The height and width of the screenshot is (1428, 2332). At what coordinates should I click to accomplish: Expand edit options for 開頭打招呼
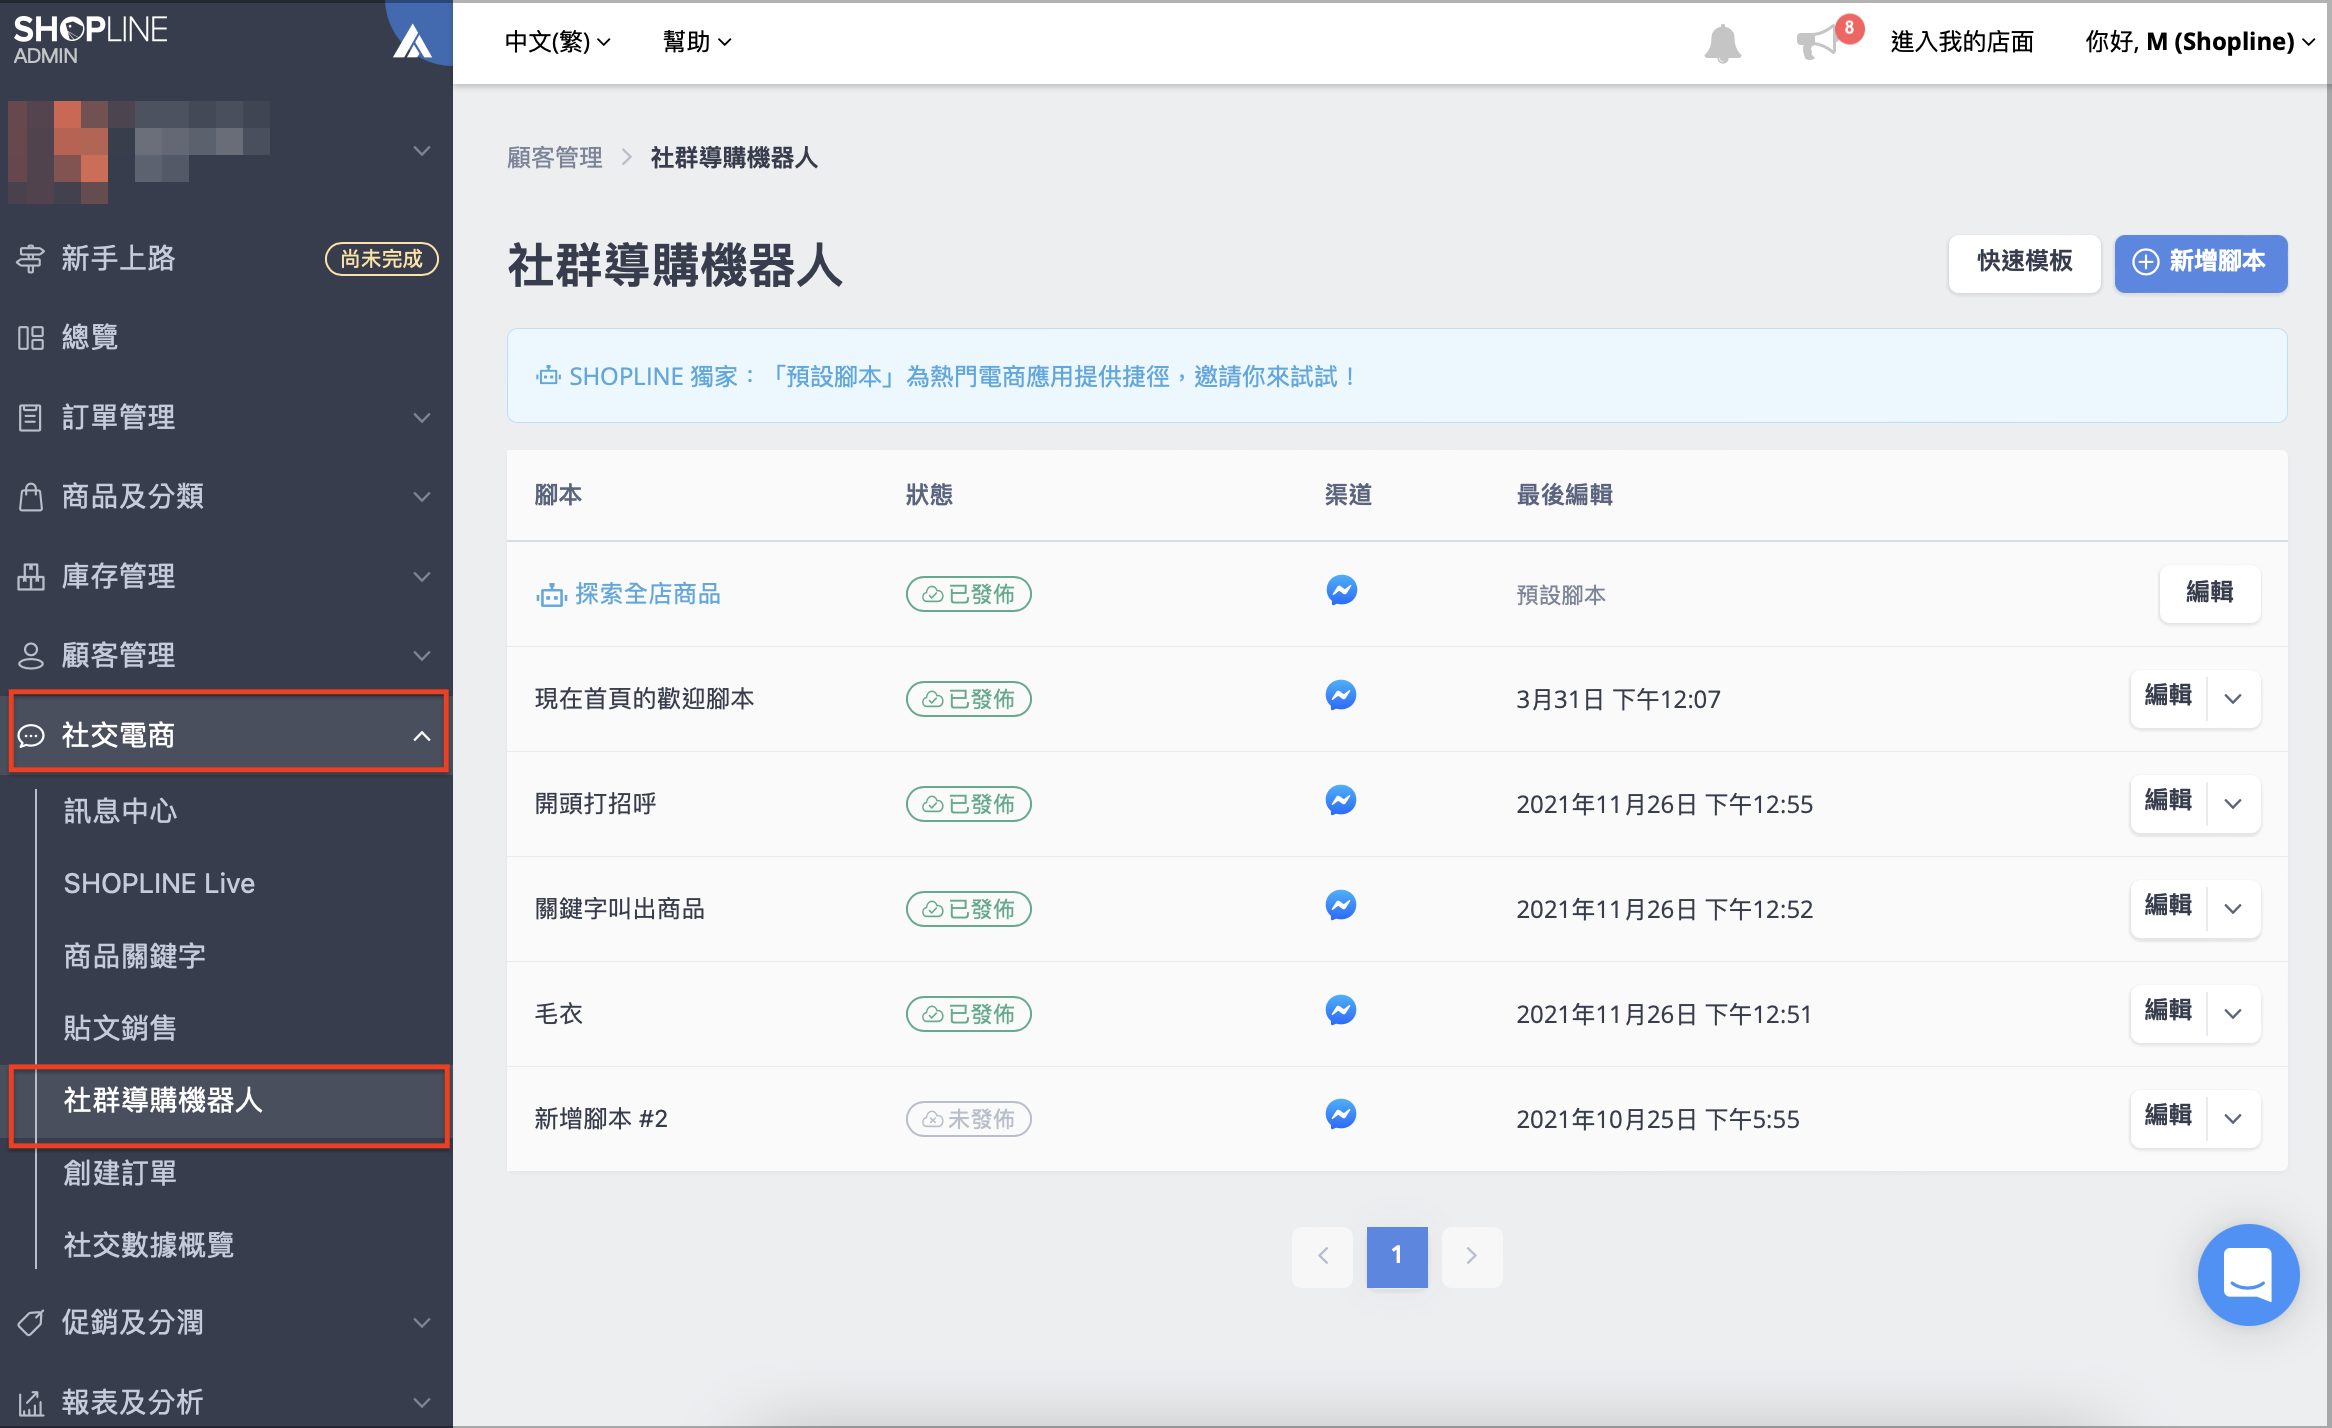pyautogui.click(x=2233, y=804)
